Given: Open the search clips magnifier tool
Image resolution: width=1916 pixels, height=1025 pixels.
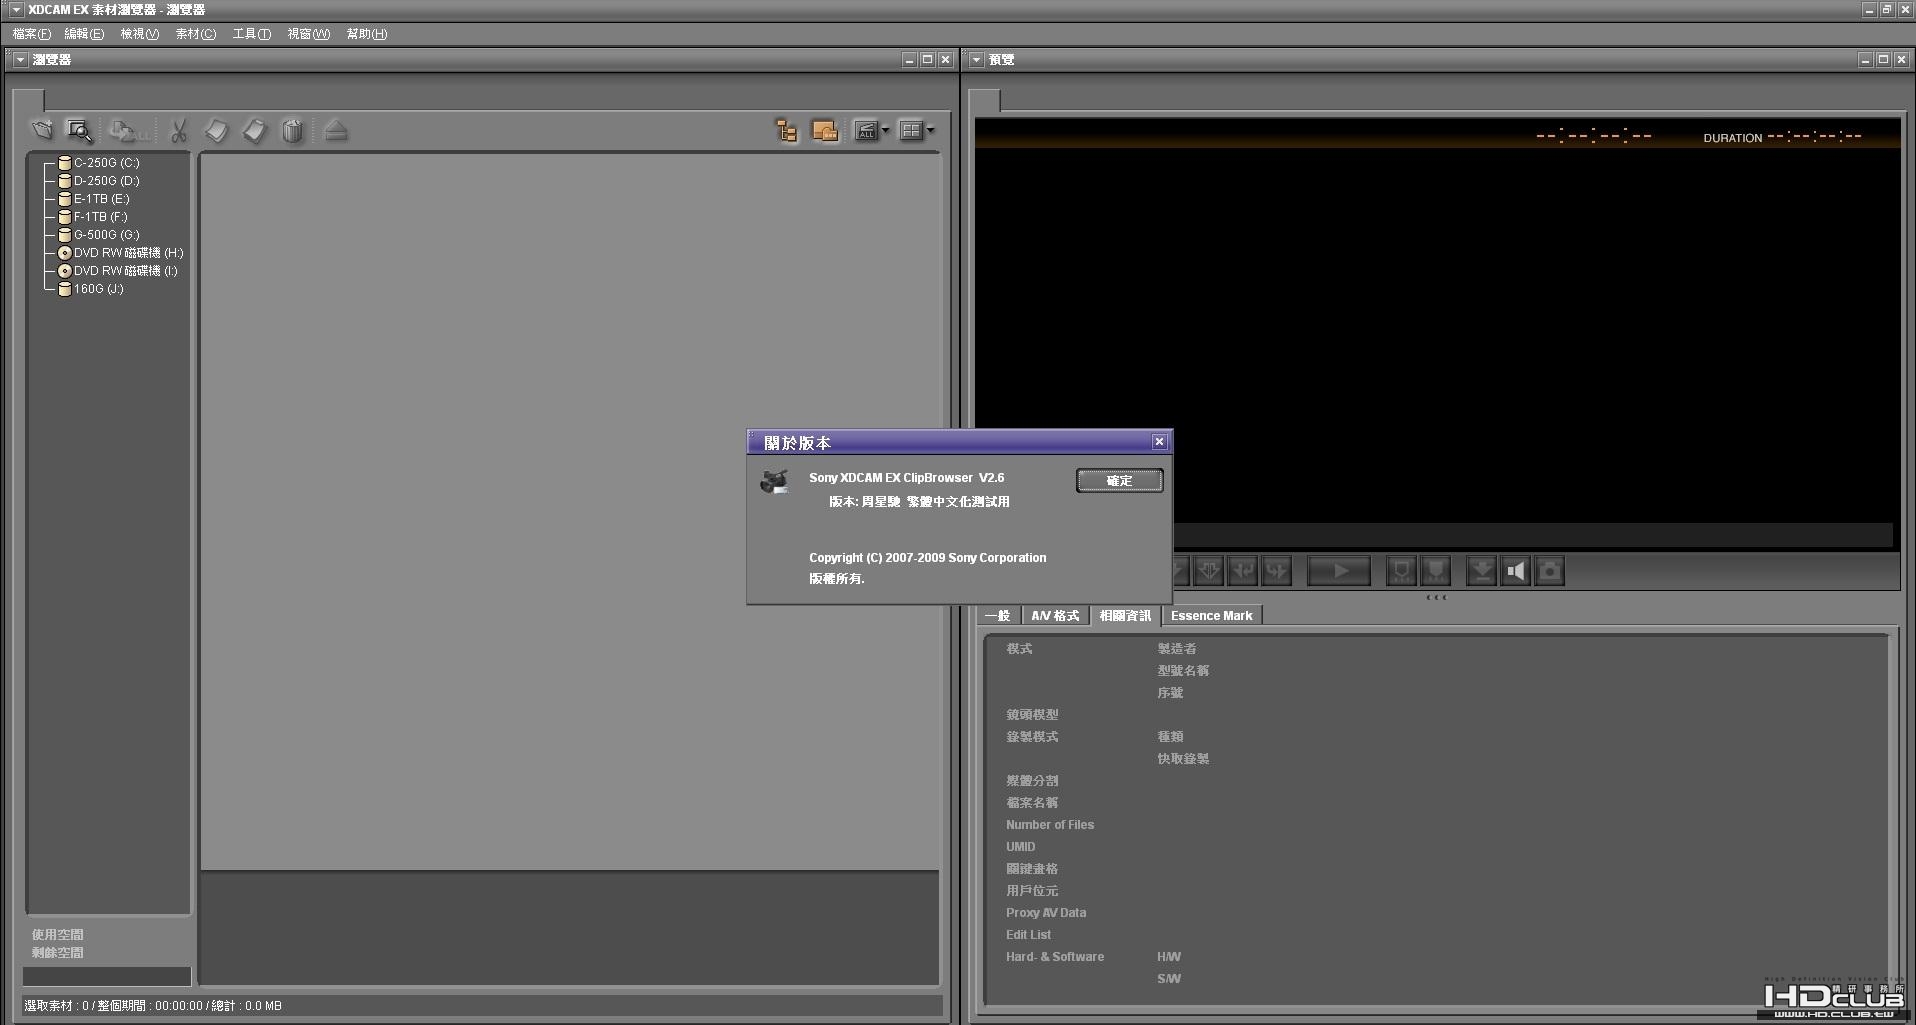Looking at the screenshot, I should 79,131.
